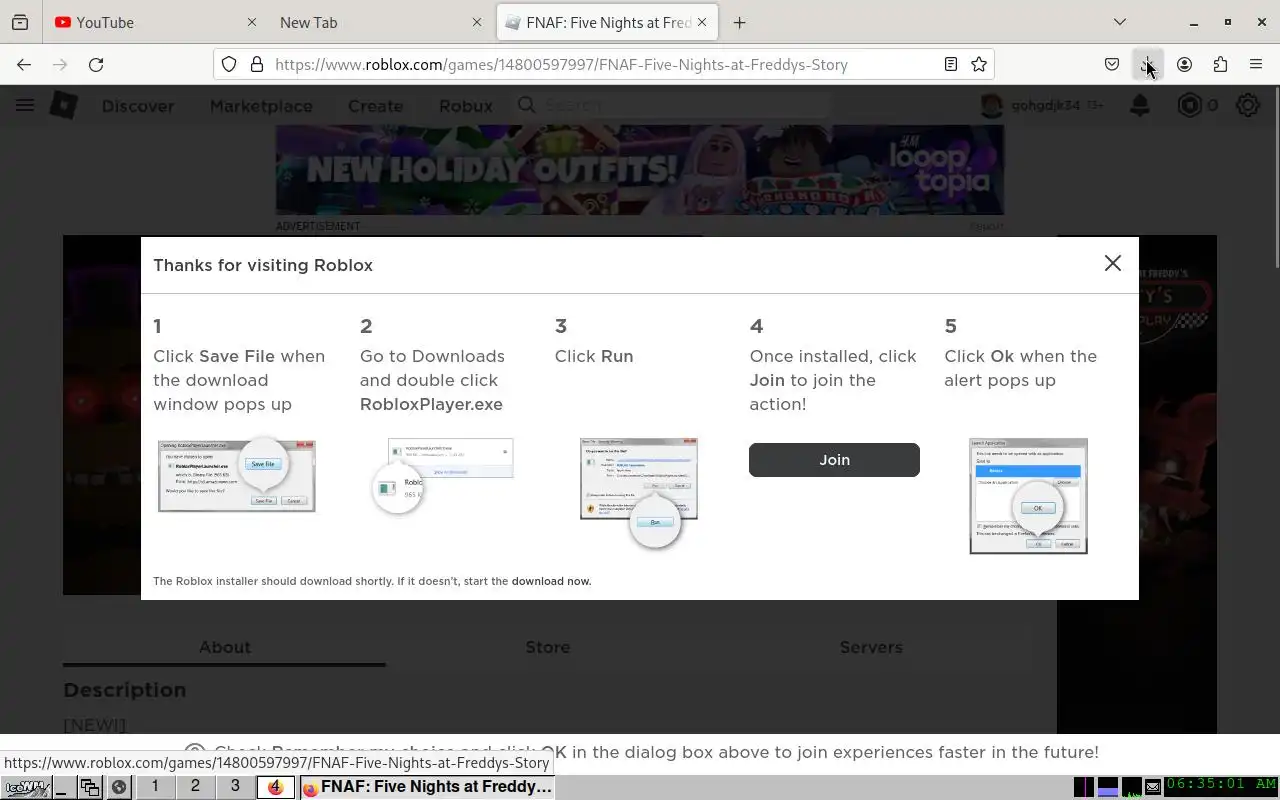Click the taskbar clock

(1222, 785)
